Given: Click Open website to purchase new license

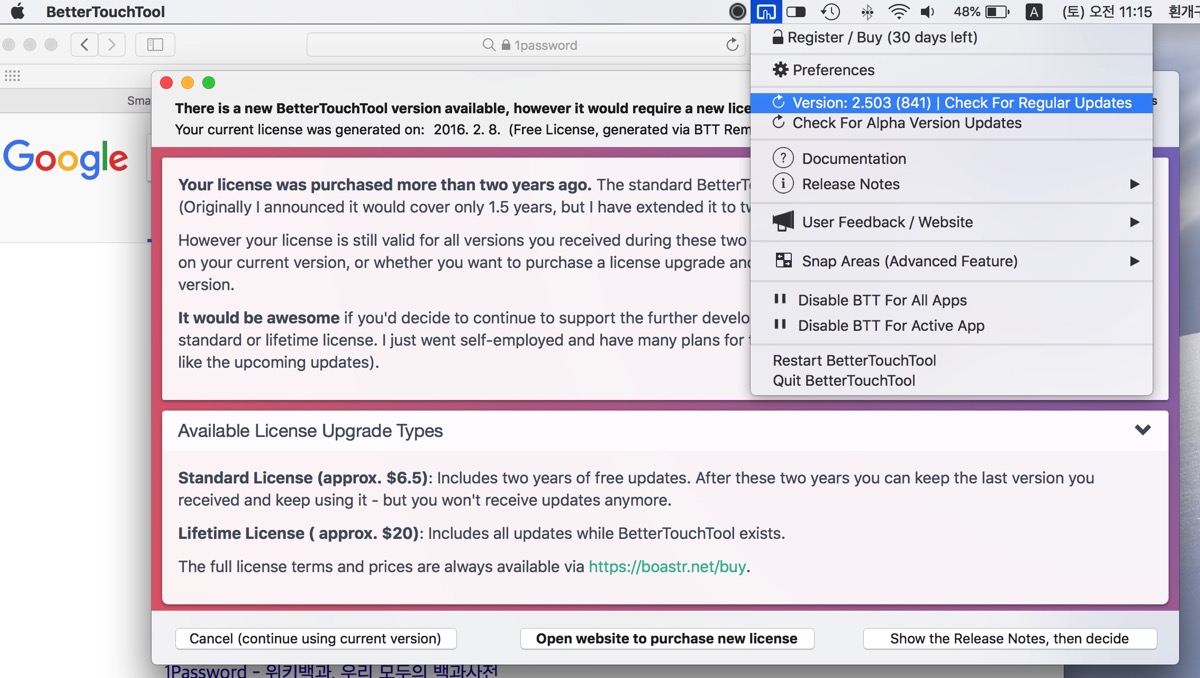Looking at the screenshot, I should [x=667, y=638].
